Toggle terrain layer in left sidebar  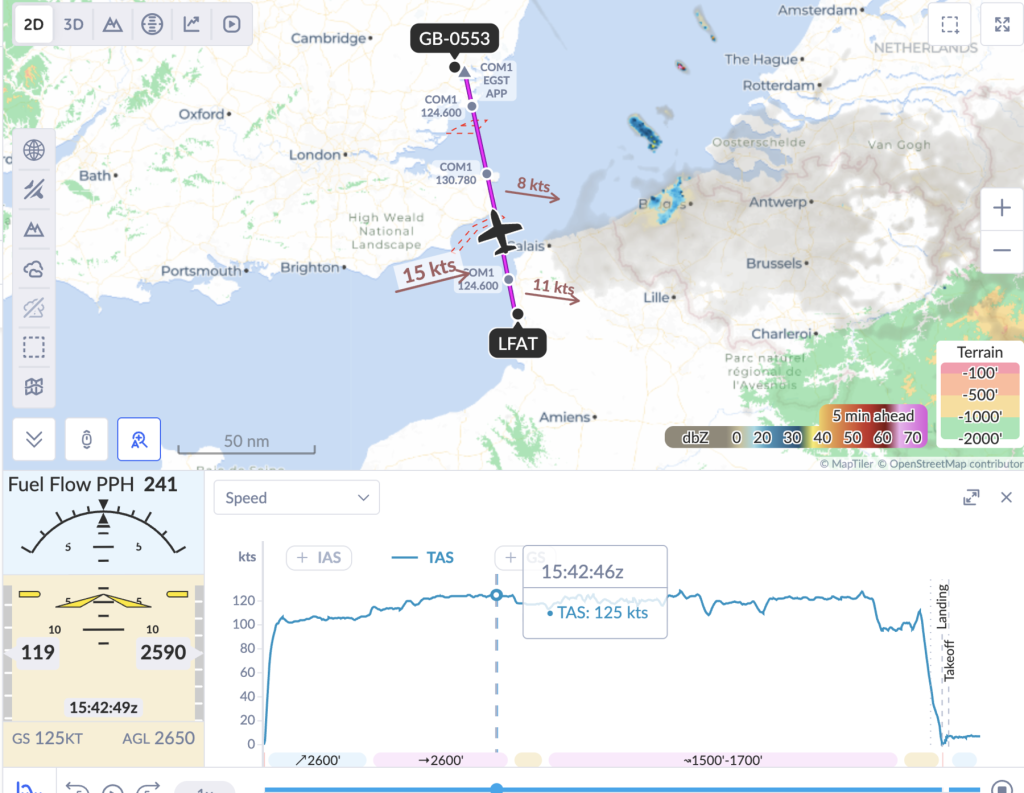pyautogui.click(x=34, y=229)
